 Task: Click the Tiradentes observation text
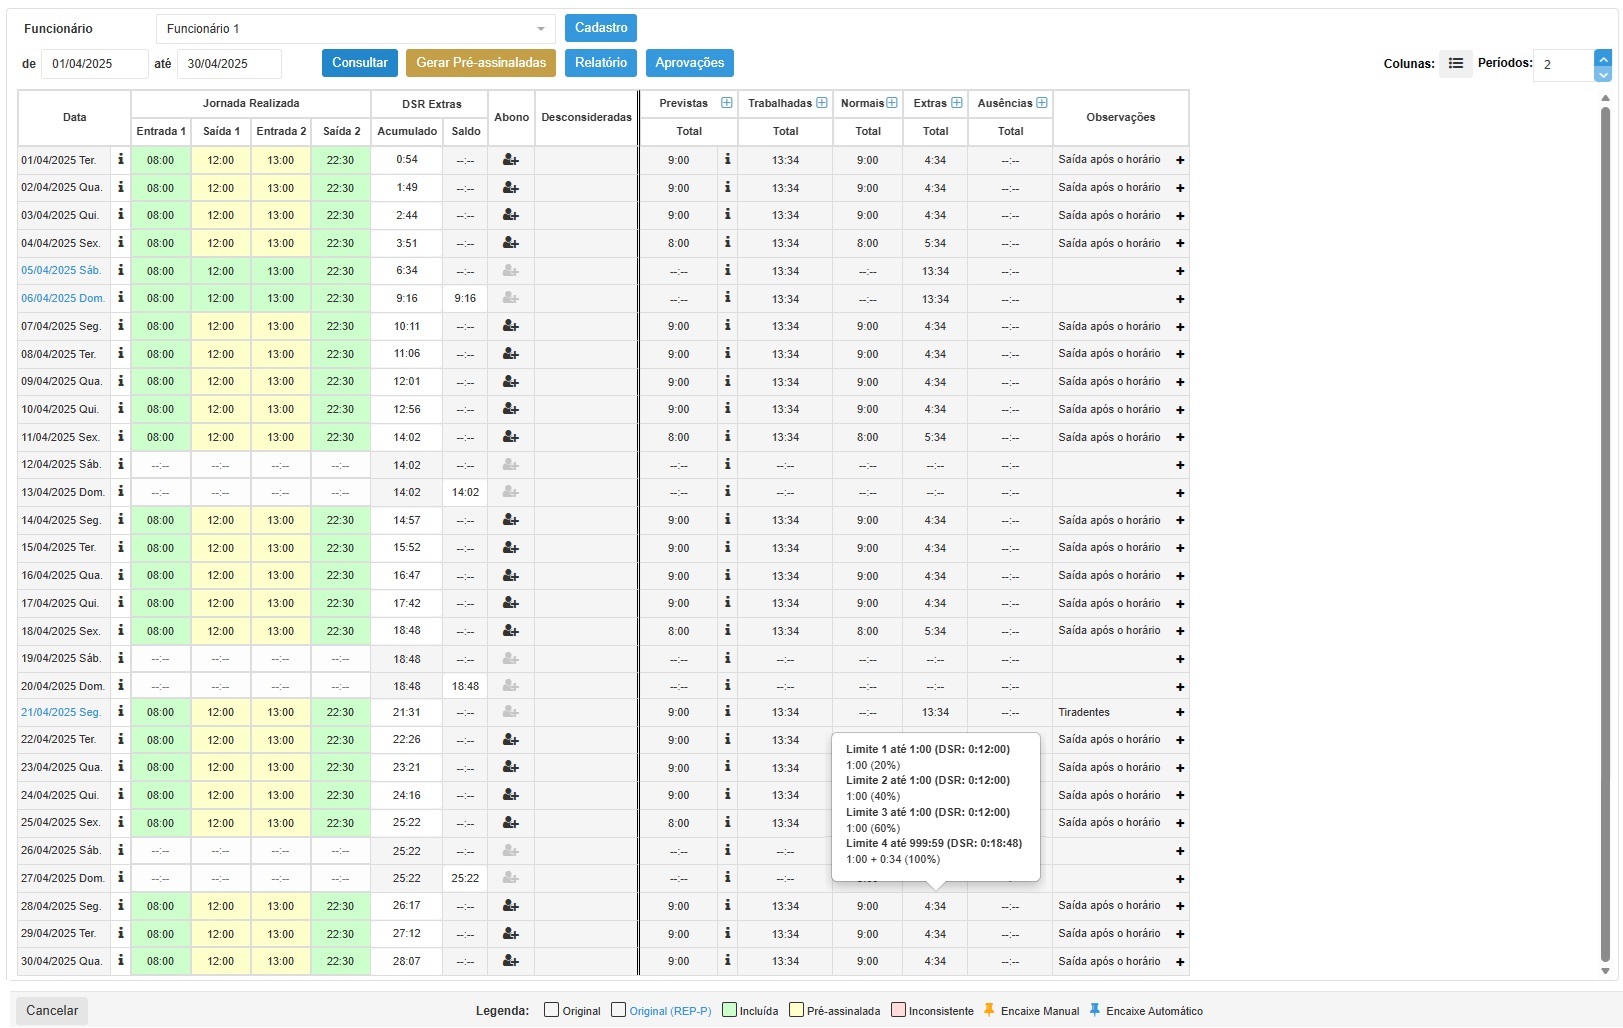1084,712
